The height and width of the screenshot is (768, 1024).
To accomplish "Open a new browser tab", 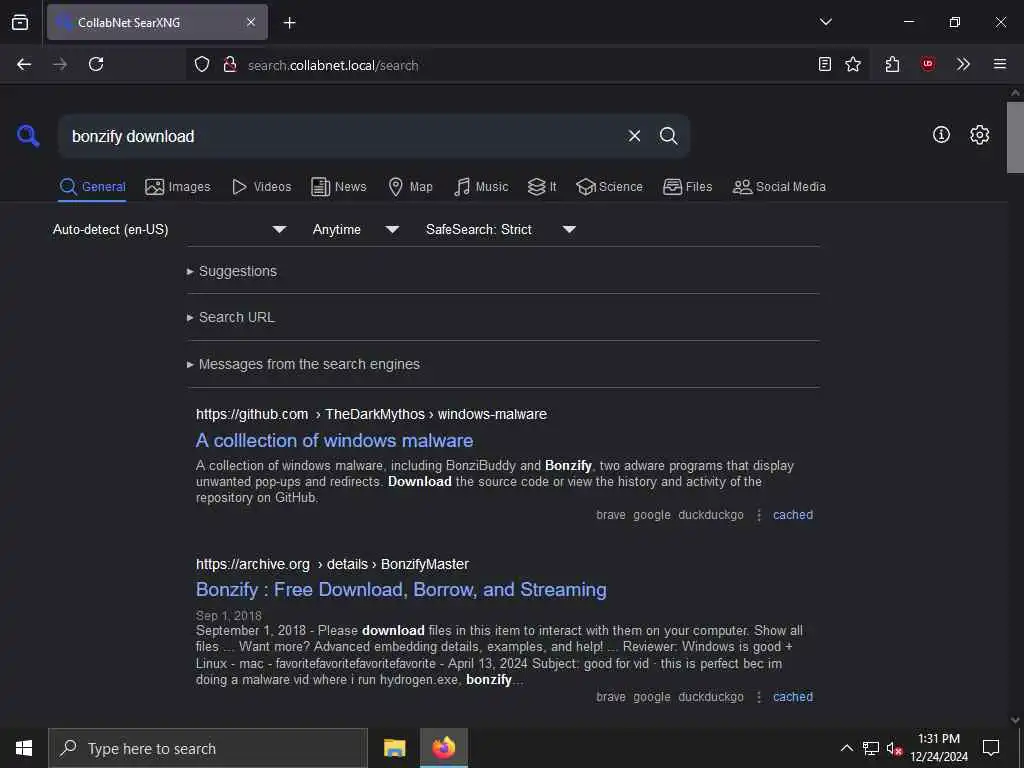I will coord(289,23).
